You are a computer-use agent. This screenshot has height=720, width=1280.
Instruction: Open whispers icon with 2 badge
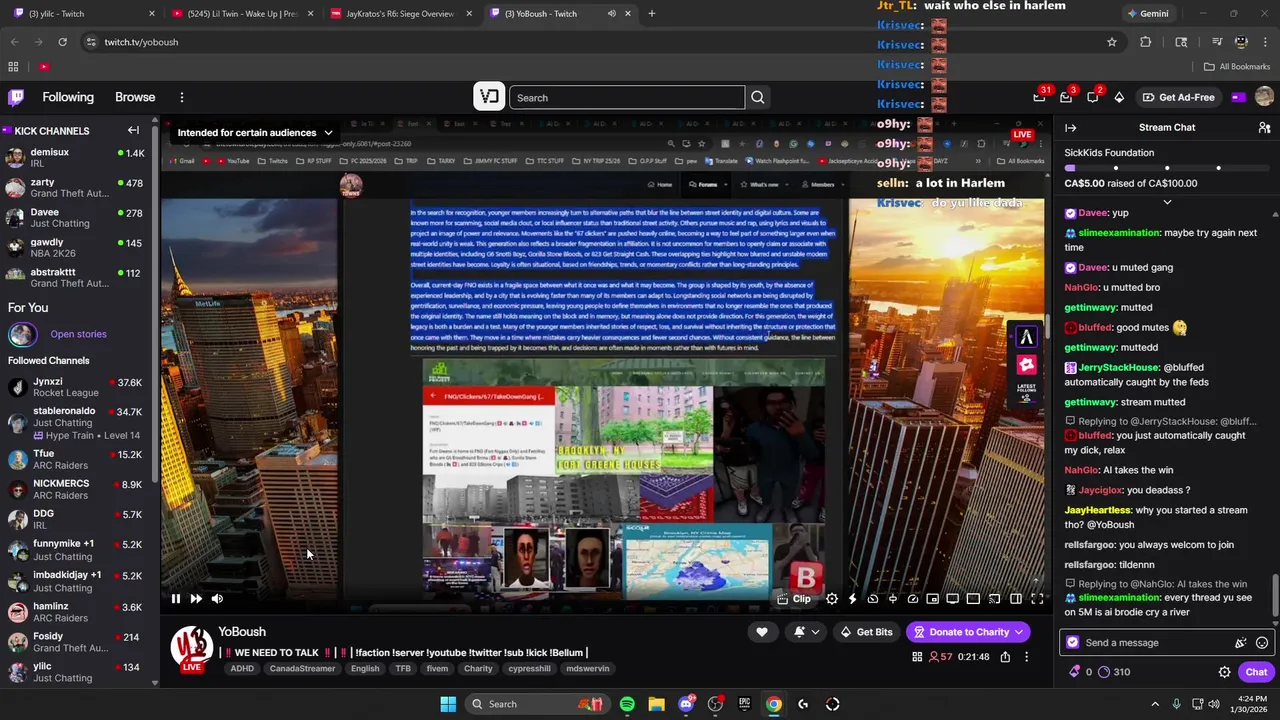click(1093, 97)
